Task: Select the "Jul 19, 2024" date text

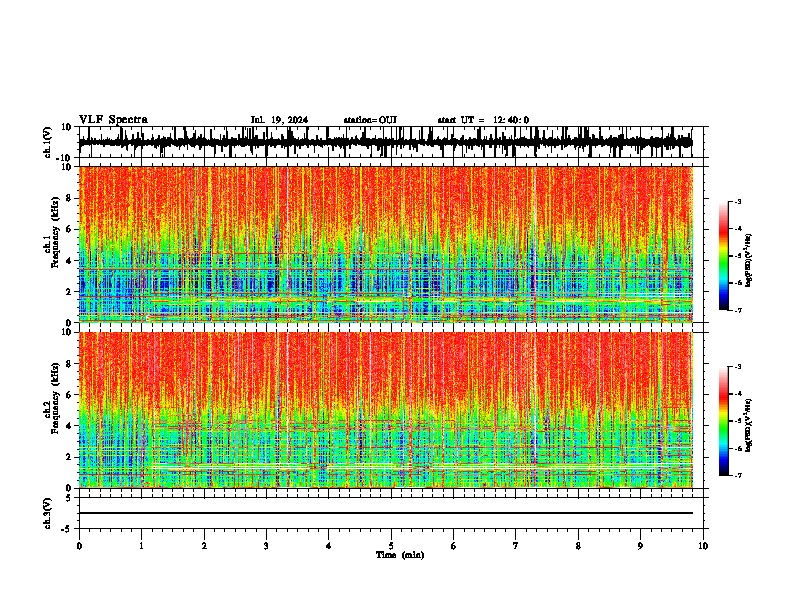Action: click(279, 120)
